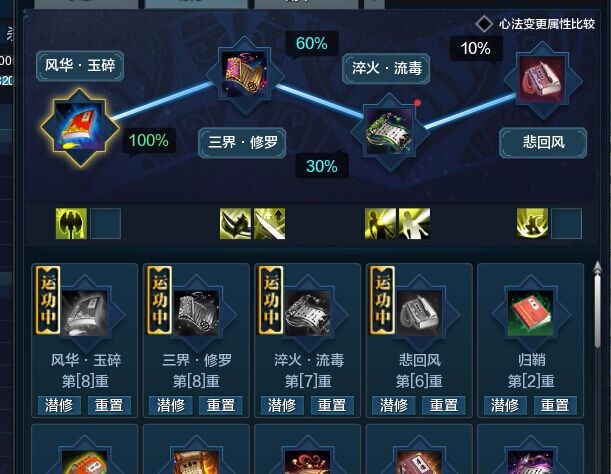The width and height of the screenshot is (611, 474).
Task: Click the crouching figure skill icon
Action: click(532, 223)
